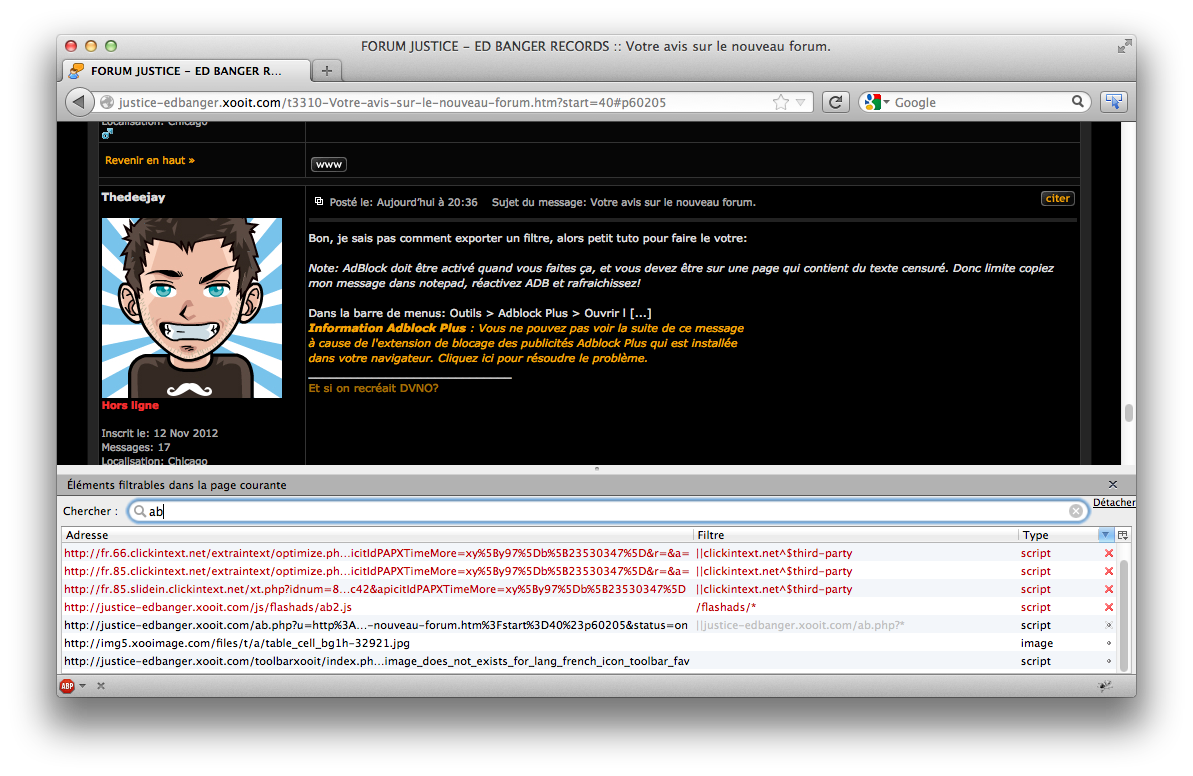Screen dimensions: 1193x776
Task: Click the page vertical scrollbar thumb
Action: pyautogui.click(x=1128, y=412)
